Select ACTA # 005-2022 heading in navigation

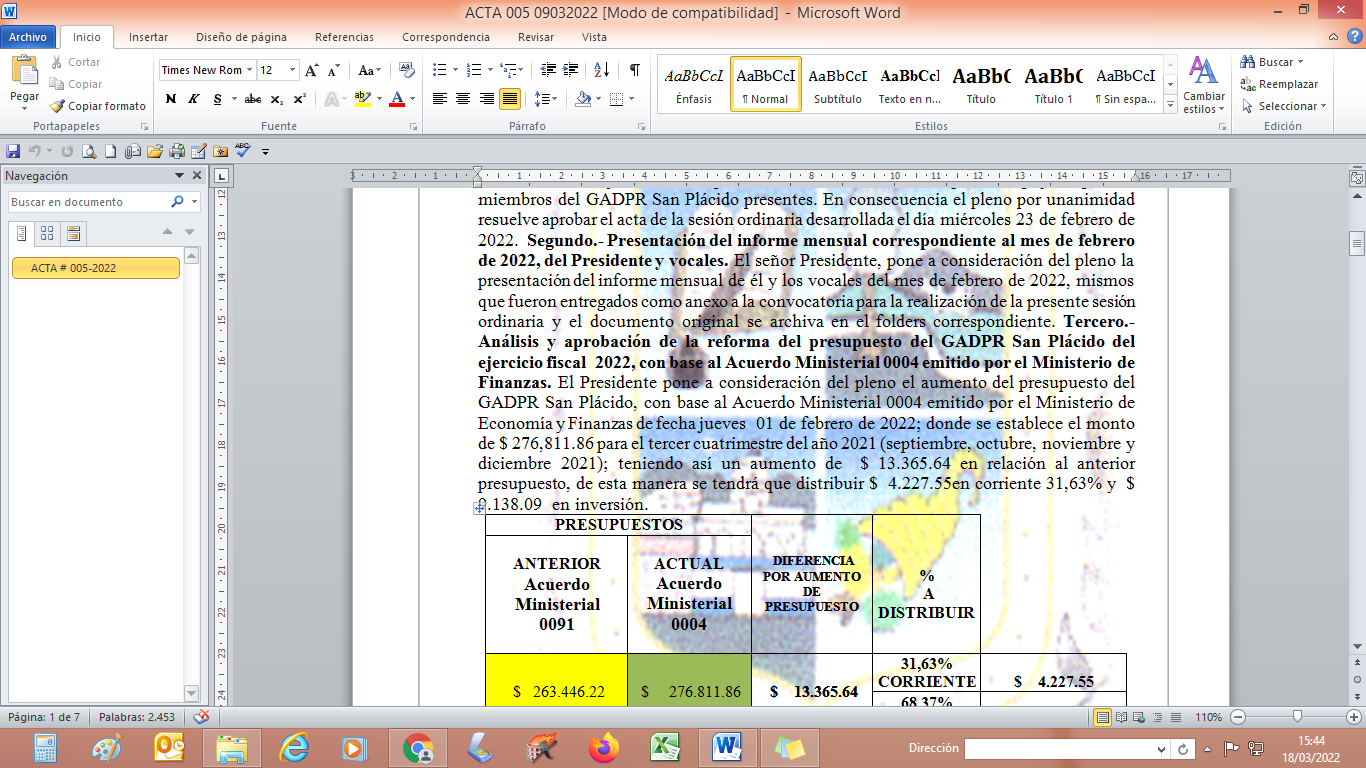[x=95, y=268]
